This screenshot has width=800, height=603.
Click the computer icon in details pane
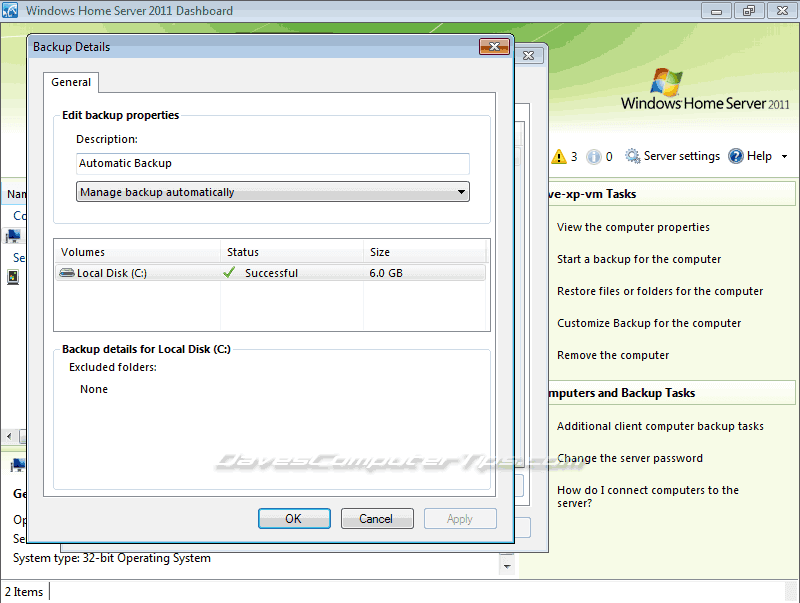tap(17, 465)
